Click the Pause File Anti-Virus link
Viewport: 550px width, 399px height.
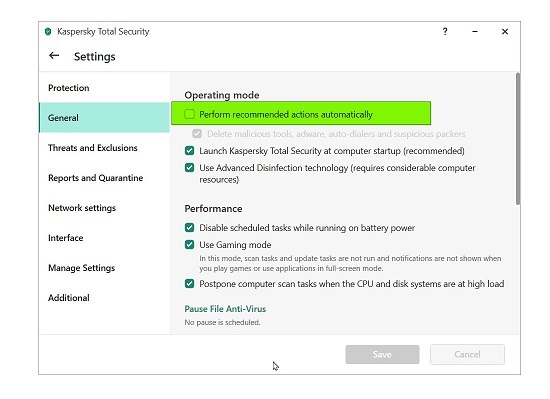coord(225,309)
